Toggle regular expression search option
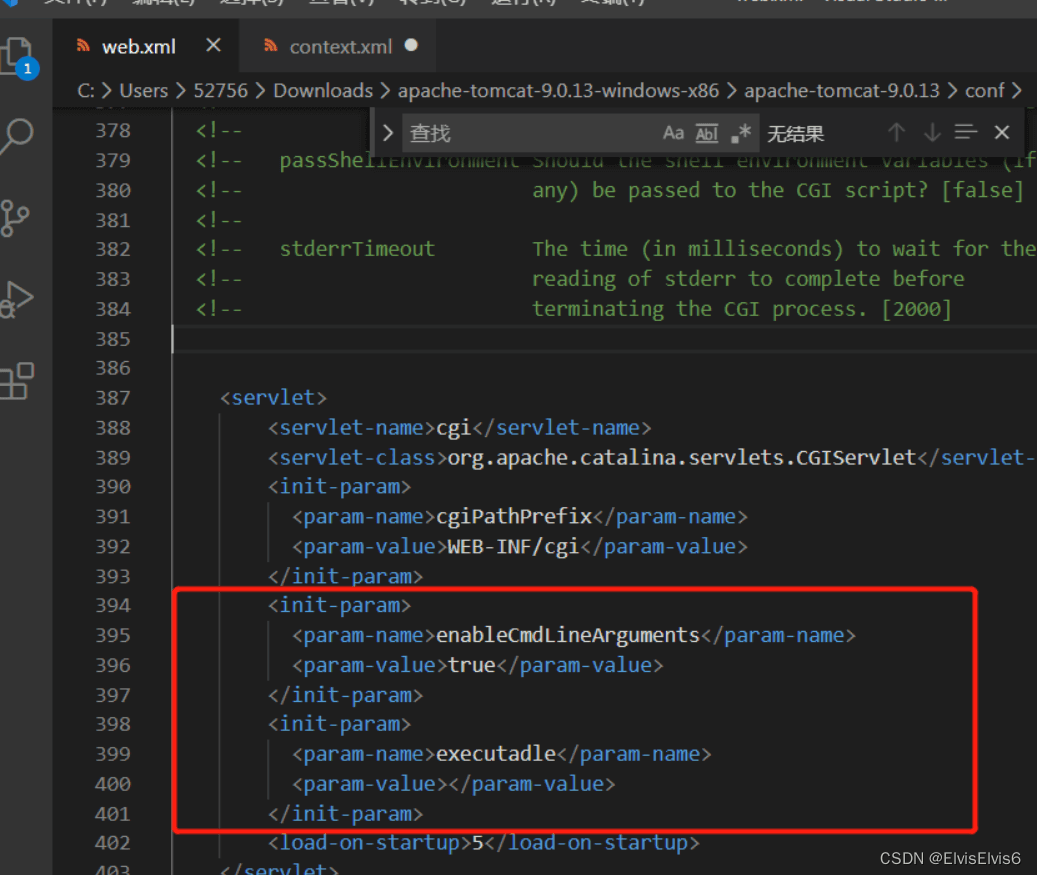The width and height of the screenshot is (1037, 875). tap(740, 133)
